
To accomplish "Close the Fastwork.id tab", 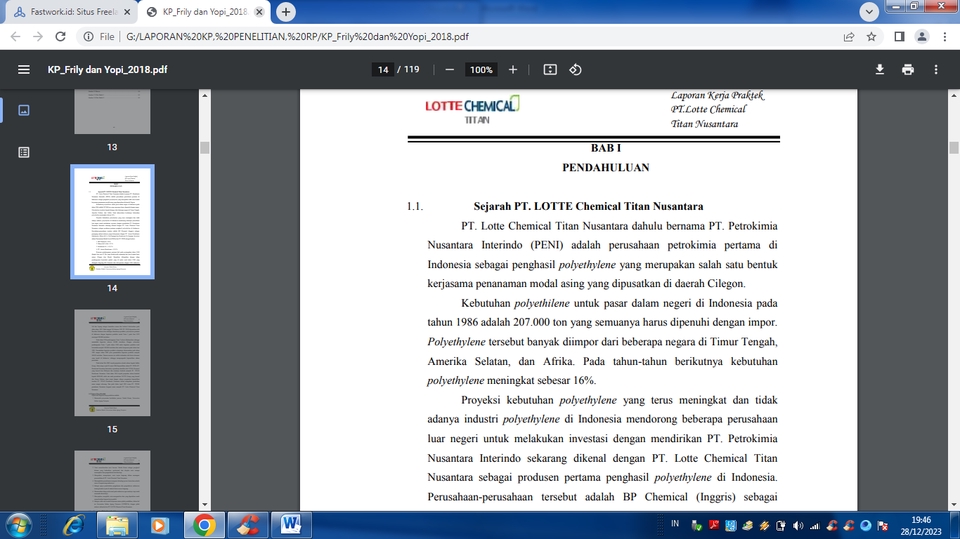I will (x=127, y=12).
